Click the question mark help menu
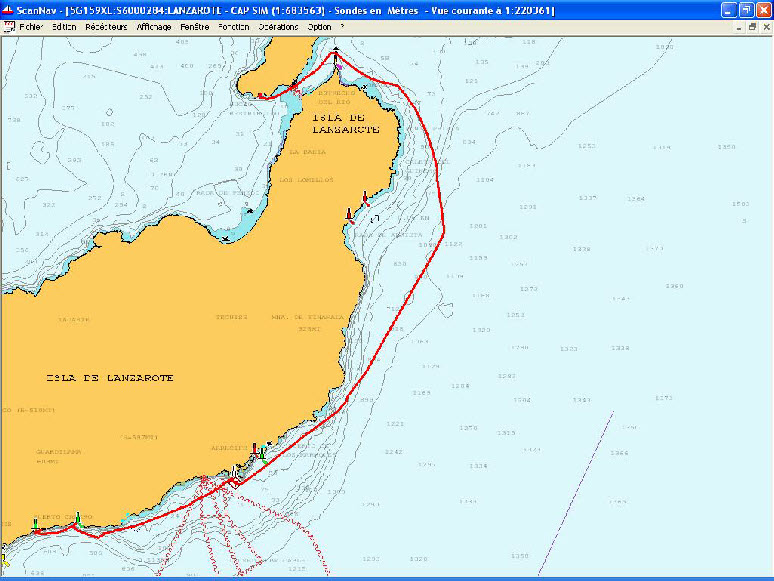Screen dimensions: 774x581 tap(342, 27)
